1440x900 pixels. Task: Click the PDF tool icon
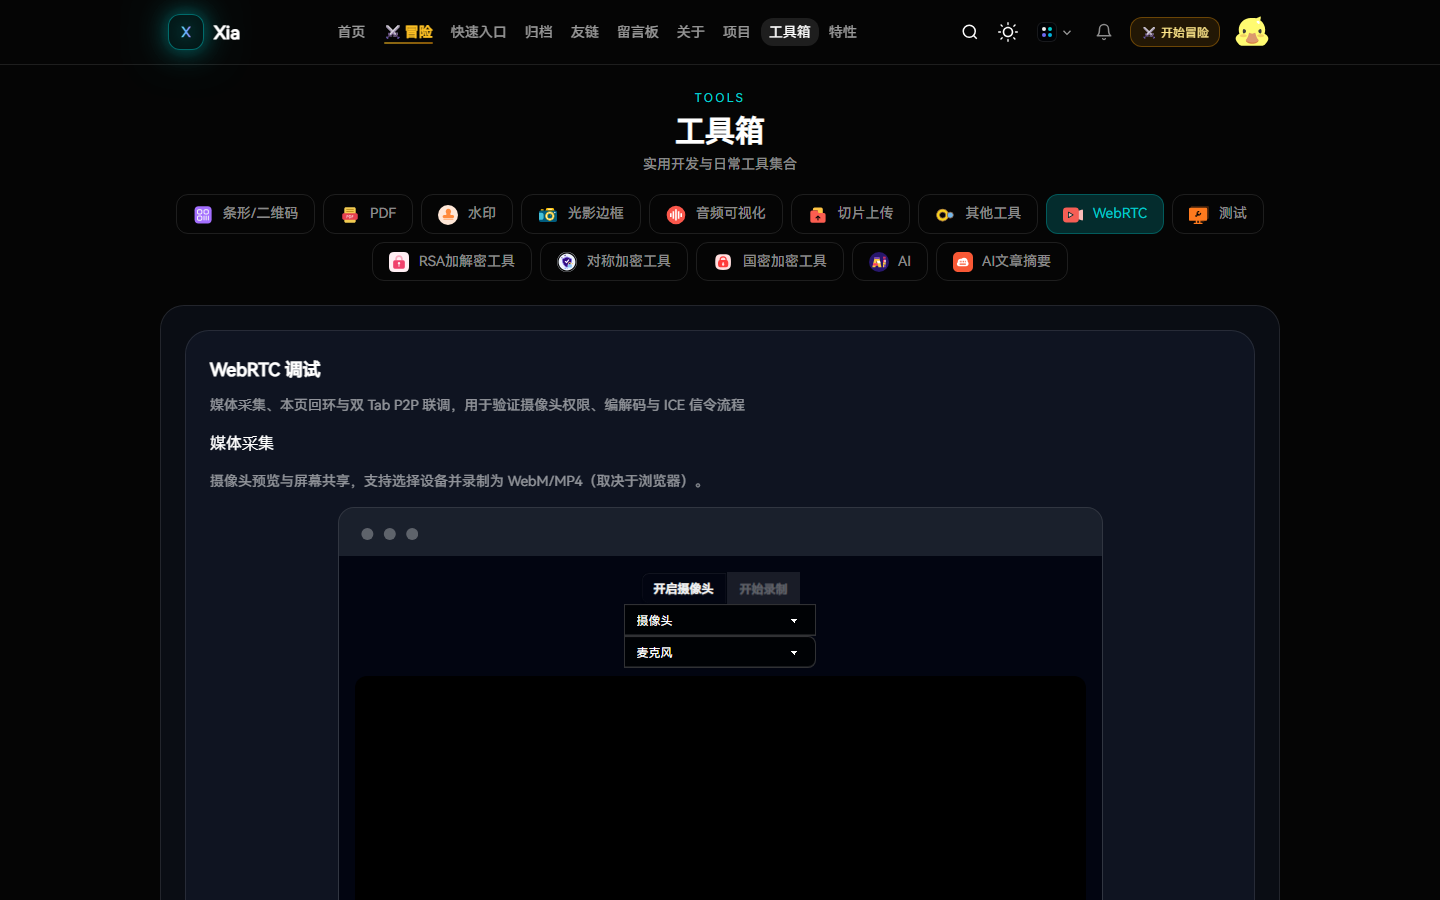tap(350, 214)
